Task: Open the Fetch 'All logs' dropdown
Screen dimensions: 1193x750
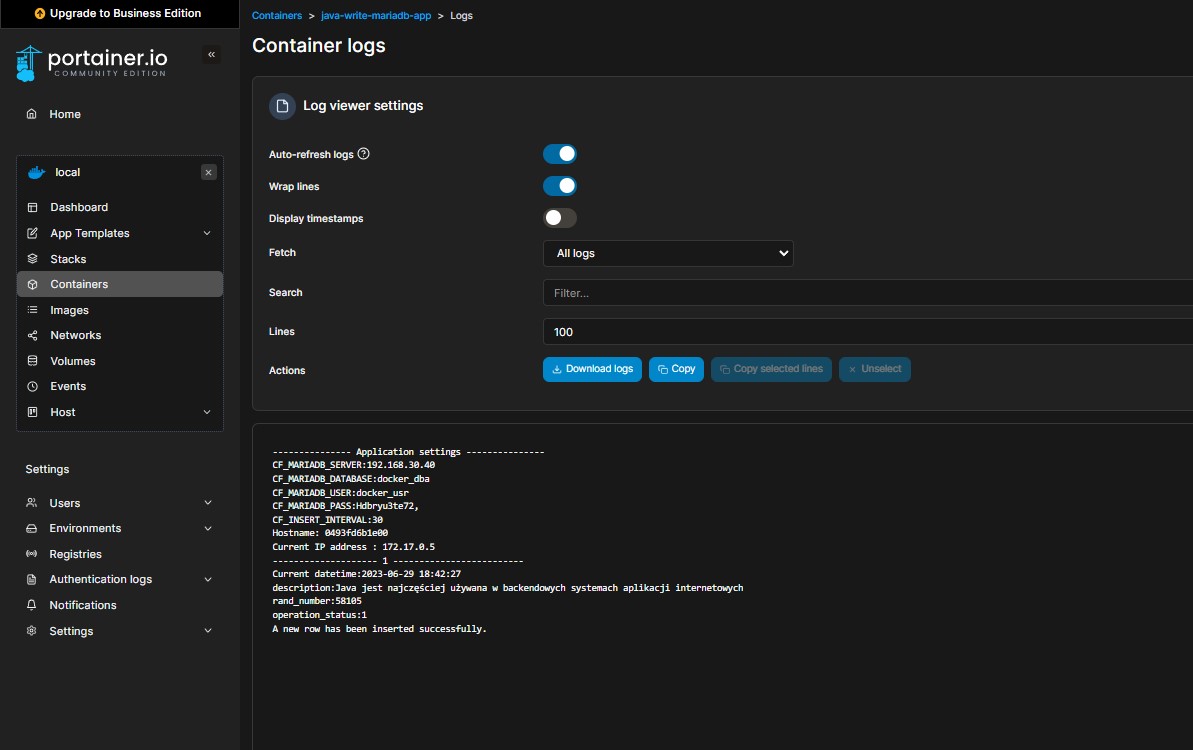Action: [x=667, y=253]
